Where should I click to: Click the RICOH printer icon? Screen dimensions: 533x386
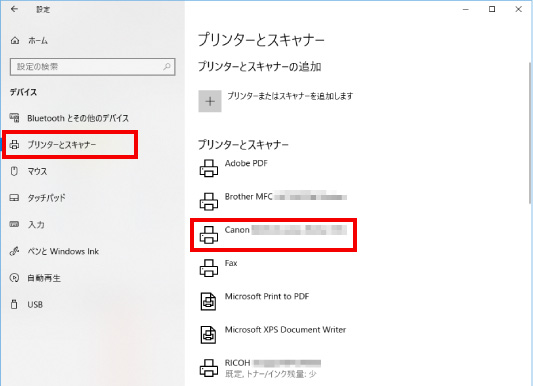coord(208,368)
